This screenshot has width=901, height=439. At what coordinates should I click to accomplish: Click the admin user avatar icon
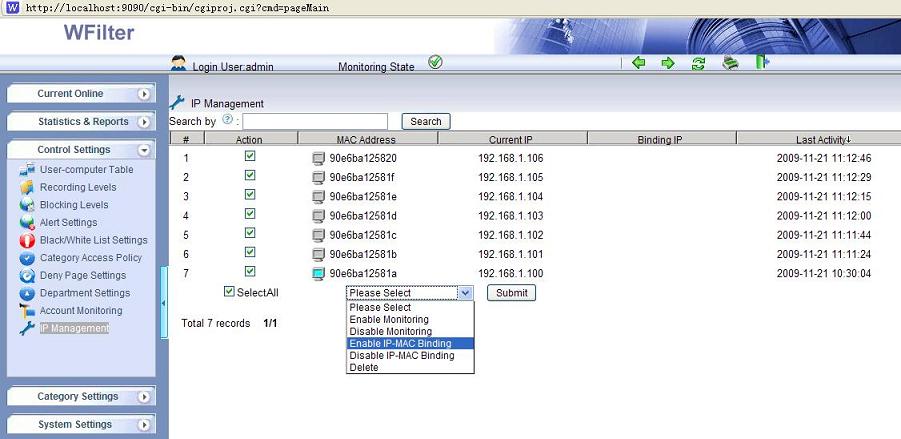[x=179, y=63]
